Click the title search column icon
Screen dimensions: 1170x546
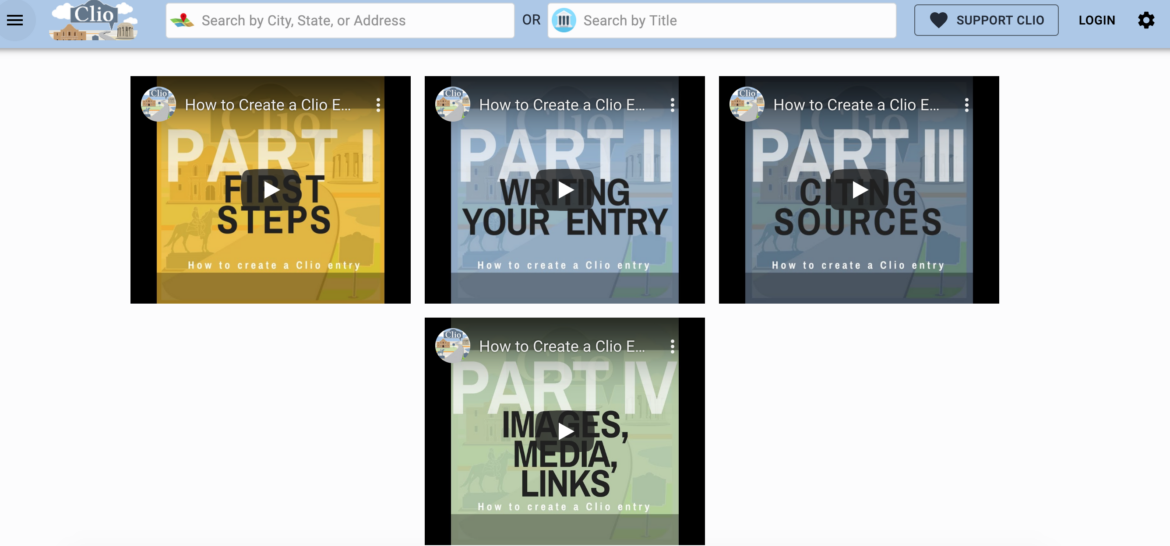click(564, 20)
